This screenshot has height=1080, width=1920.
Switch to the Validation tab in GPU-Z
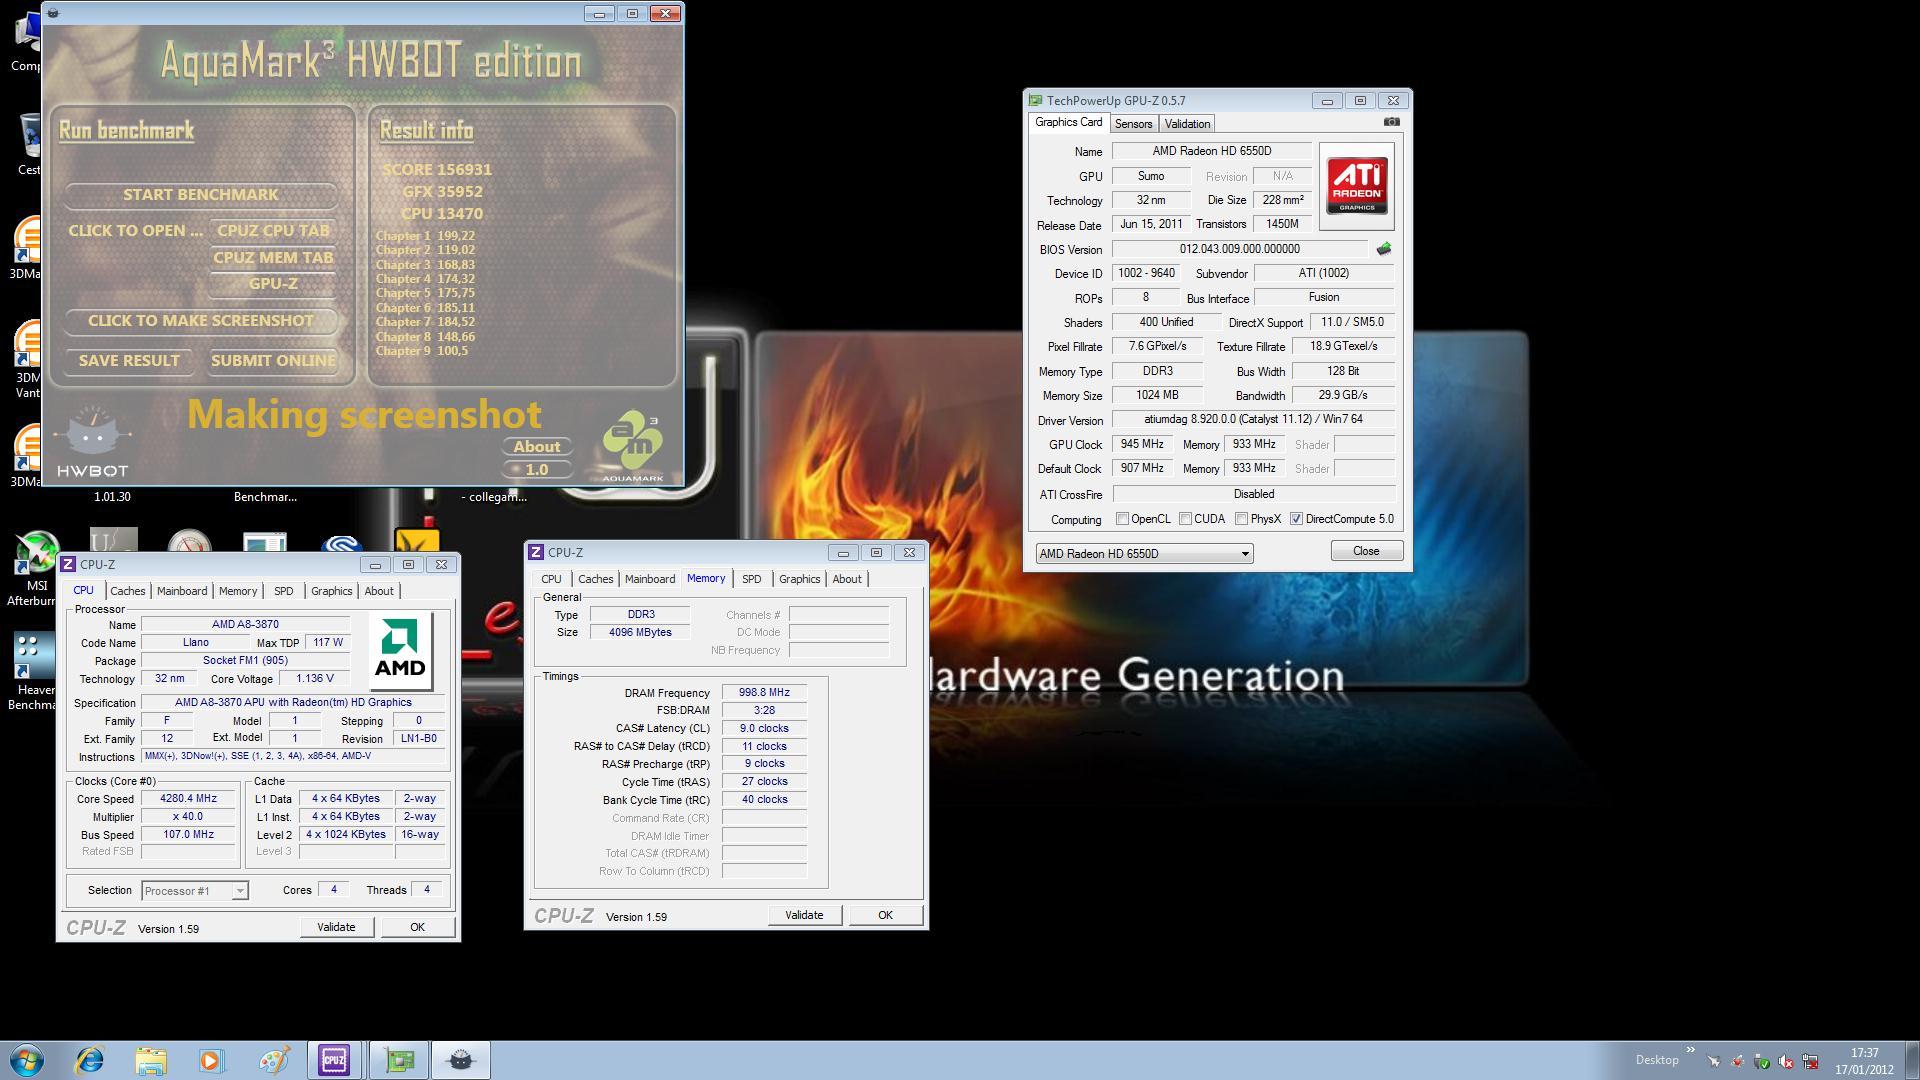click(x=1187, y=124)
